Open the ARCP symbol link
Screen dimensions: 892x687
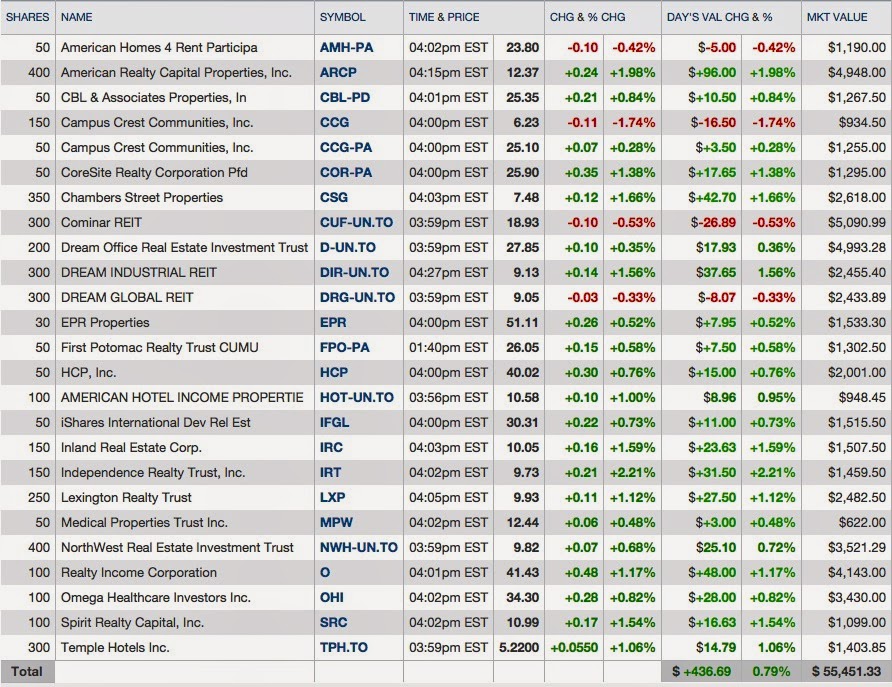(x=338, y=73)
